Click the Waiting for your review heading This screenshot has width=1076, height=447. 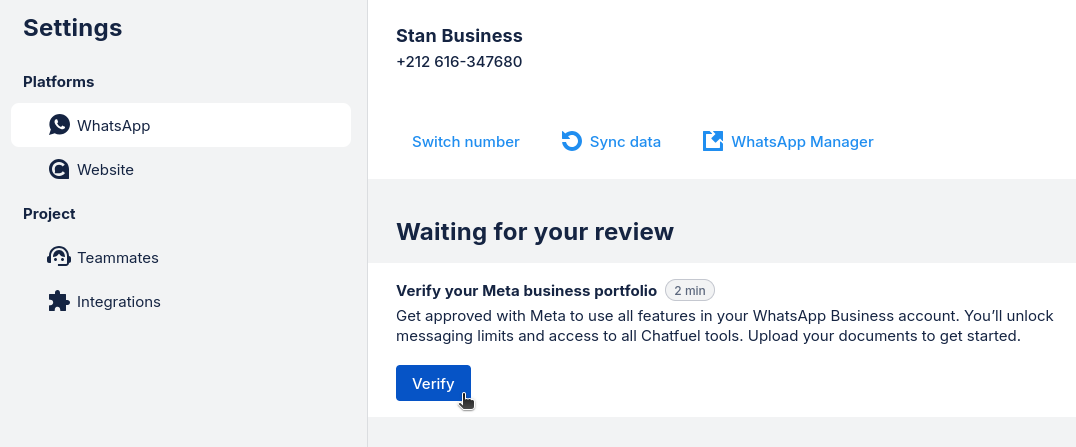point(535,232)
